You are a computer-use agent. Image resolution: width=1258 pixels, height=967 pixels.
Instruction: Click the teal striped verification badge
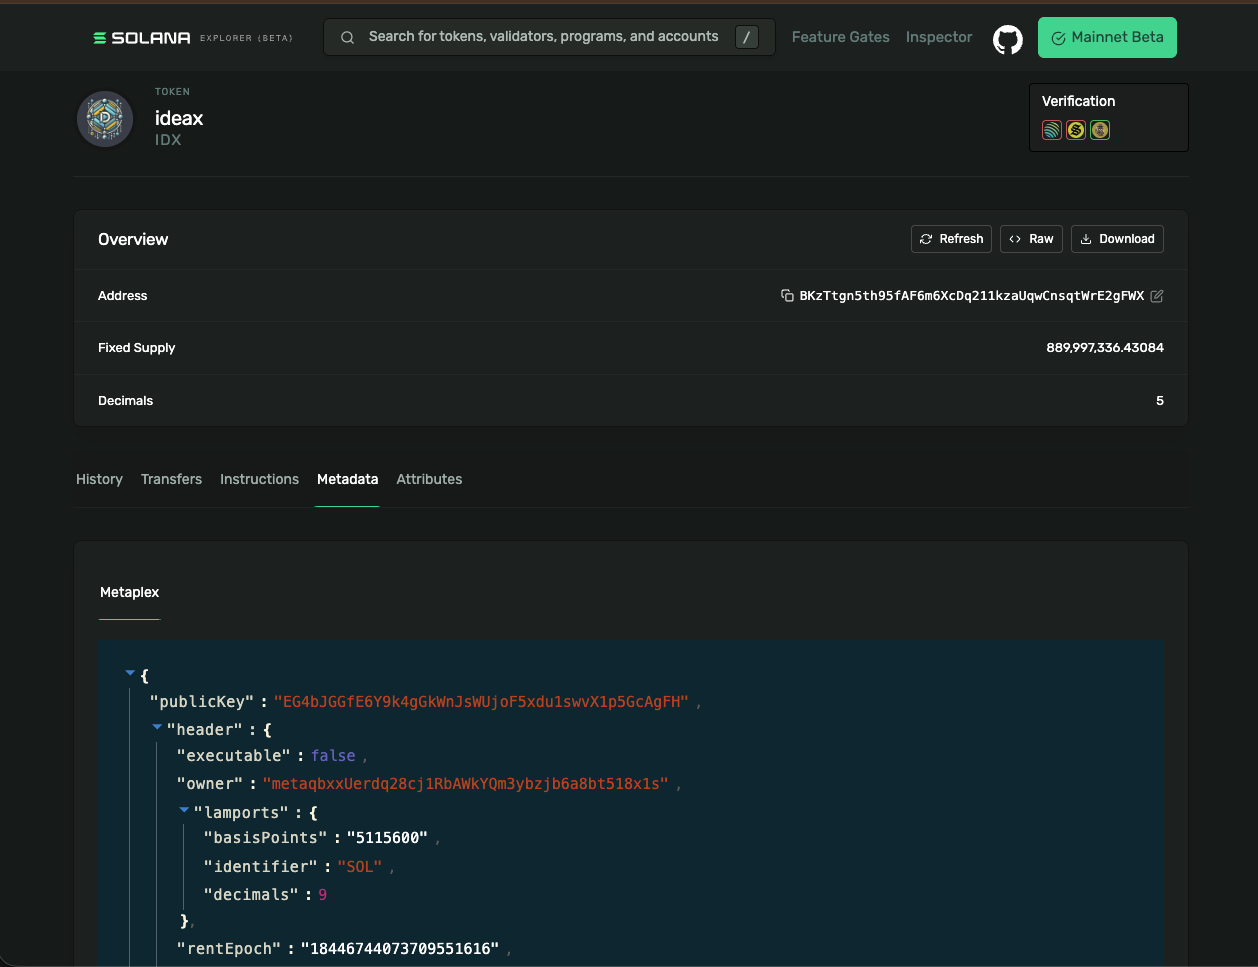pos(1052,130)
